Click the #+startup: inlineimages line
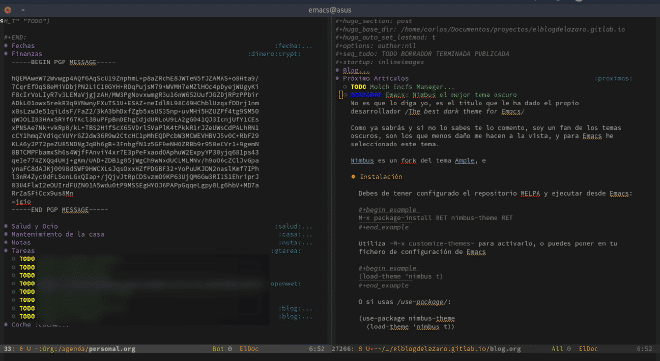 (380, 62)
